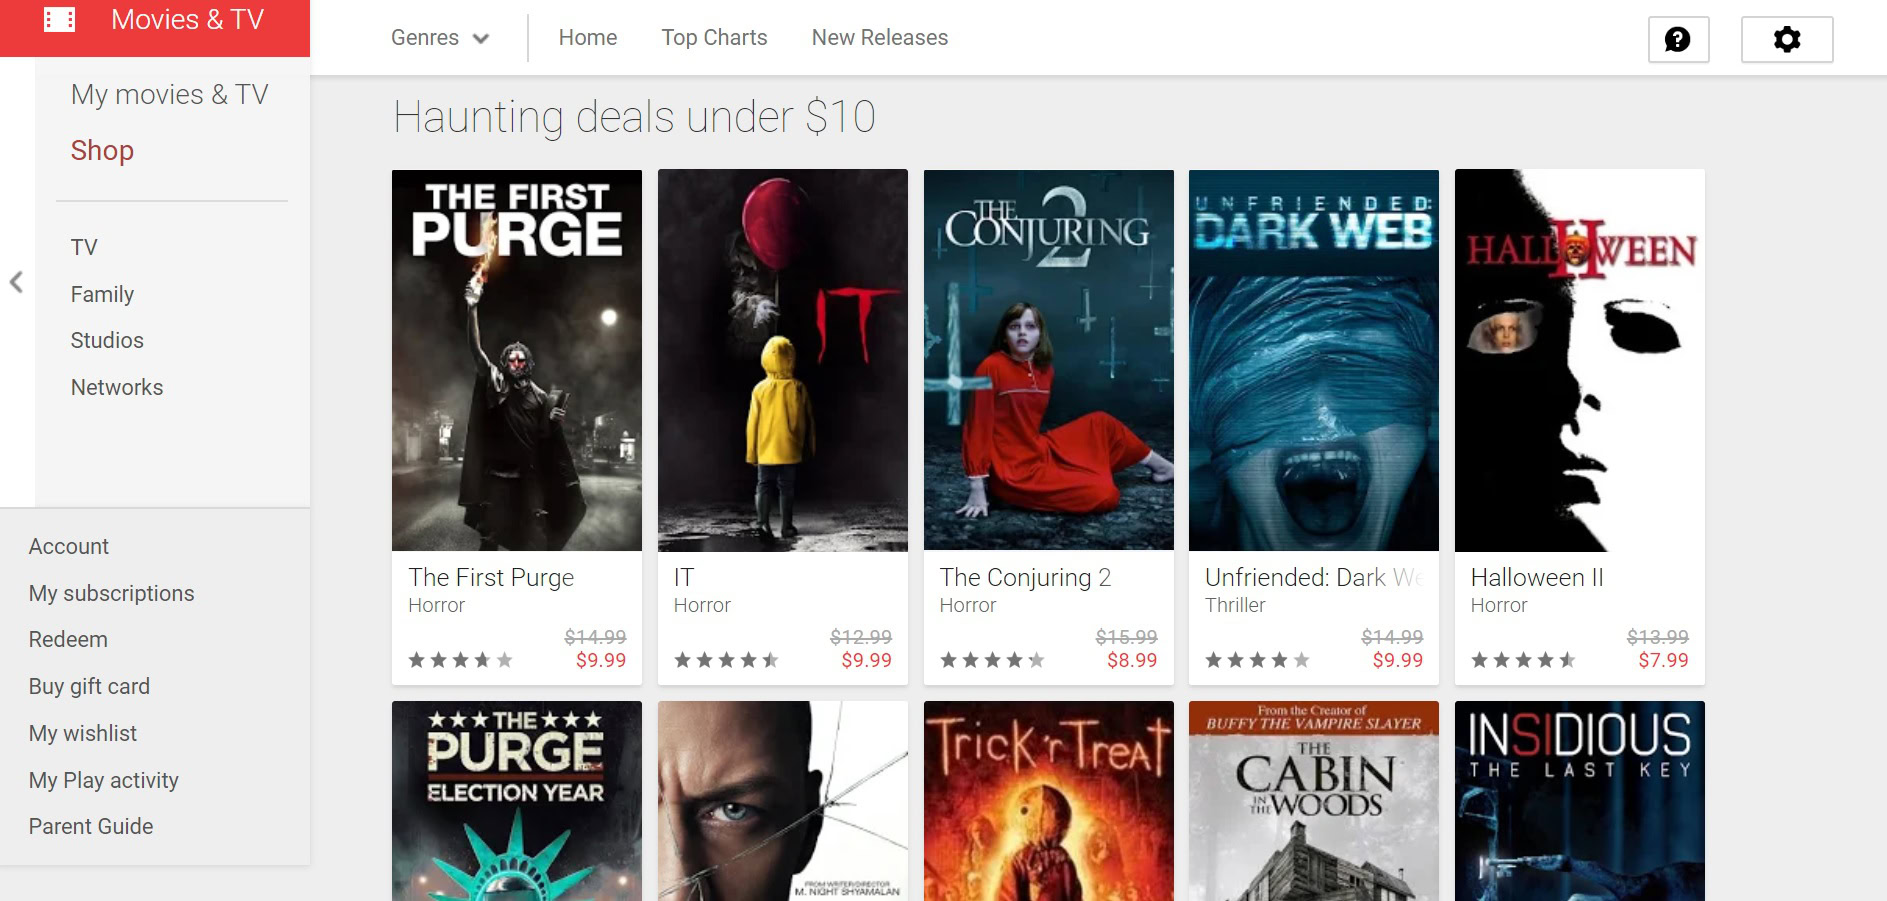This screenshot has height=901, width=1887.
Task: Click The Conjuring 2 title
Action: tap(1025, 577)
